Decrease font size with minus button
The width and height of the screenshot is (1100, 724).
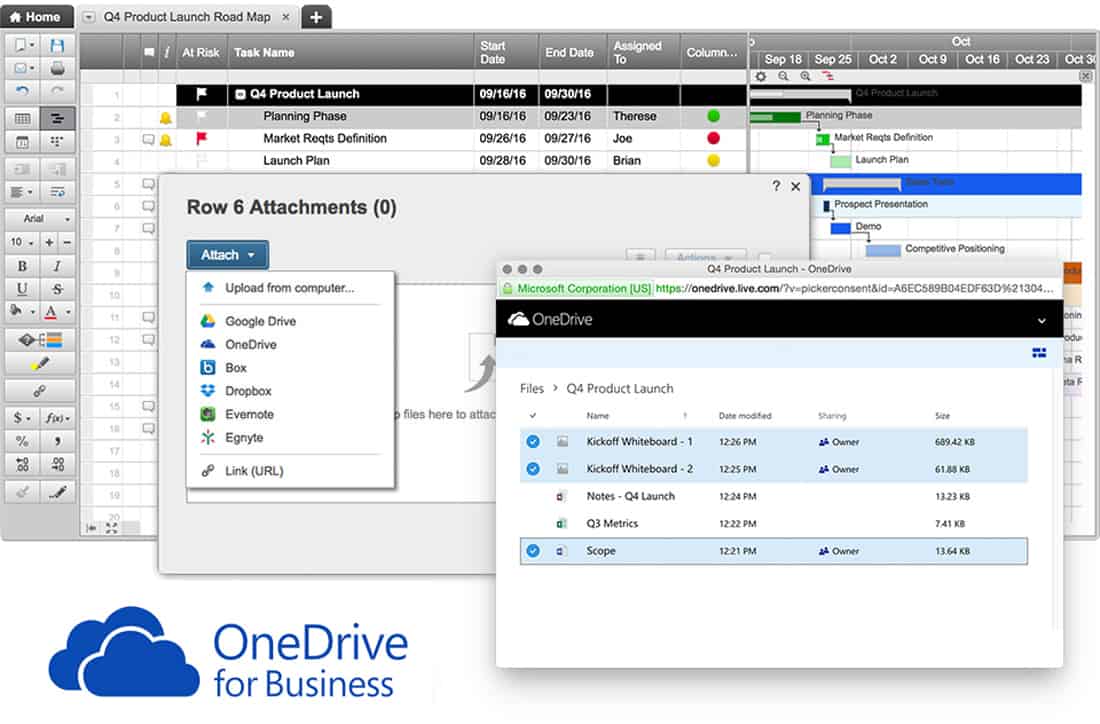click(x=67, y=242)
